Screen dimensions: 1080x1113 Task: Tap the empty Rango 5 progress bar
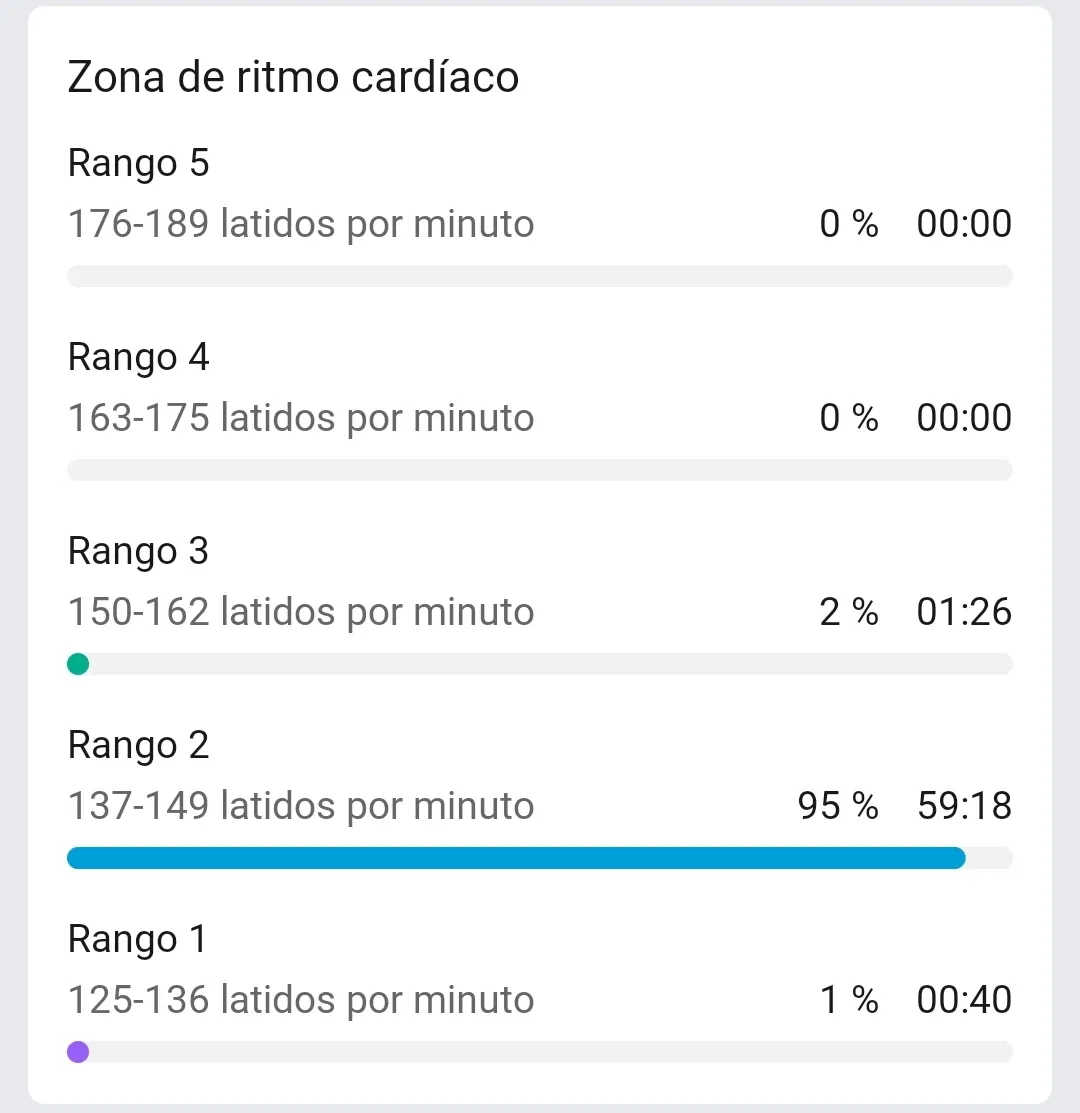pos(540,276)
